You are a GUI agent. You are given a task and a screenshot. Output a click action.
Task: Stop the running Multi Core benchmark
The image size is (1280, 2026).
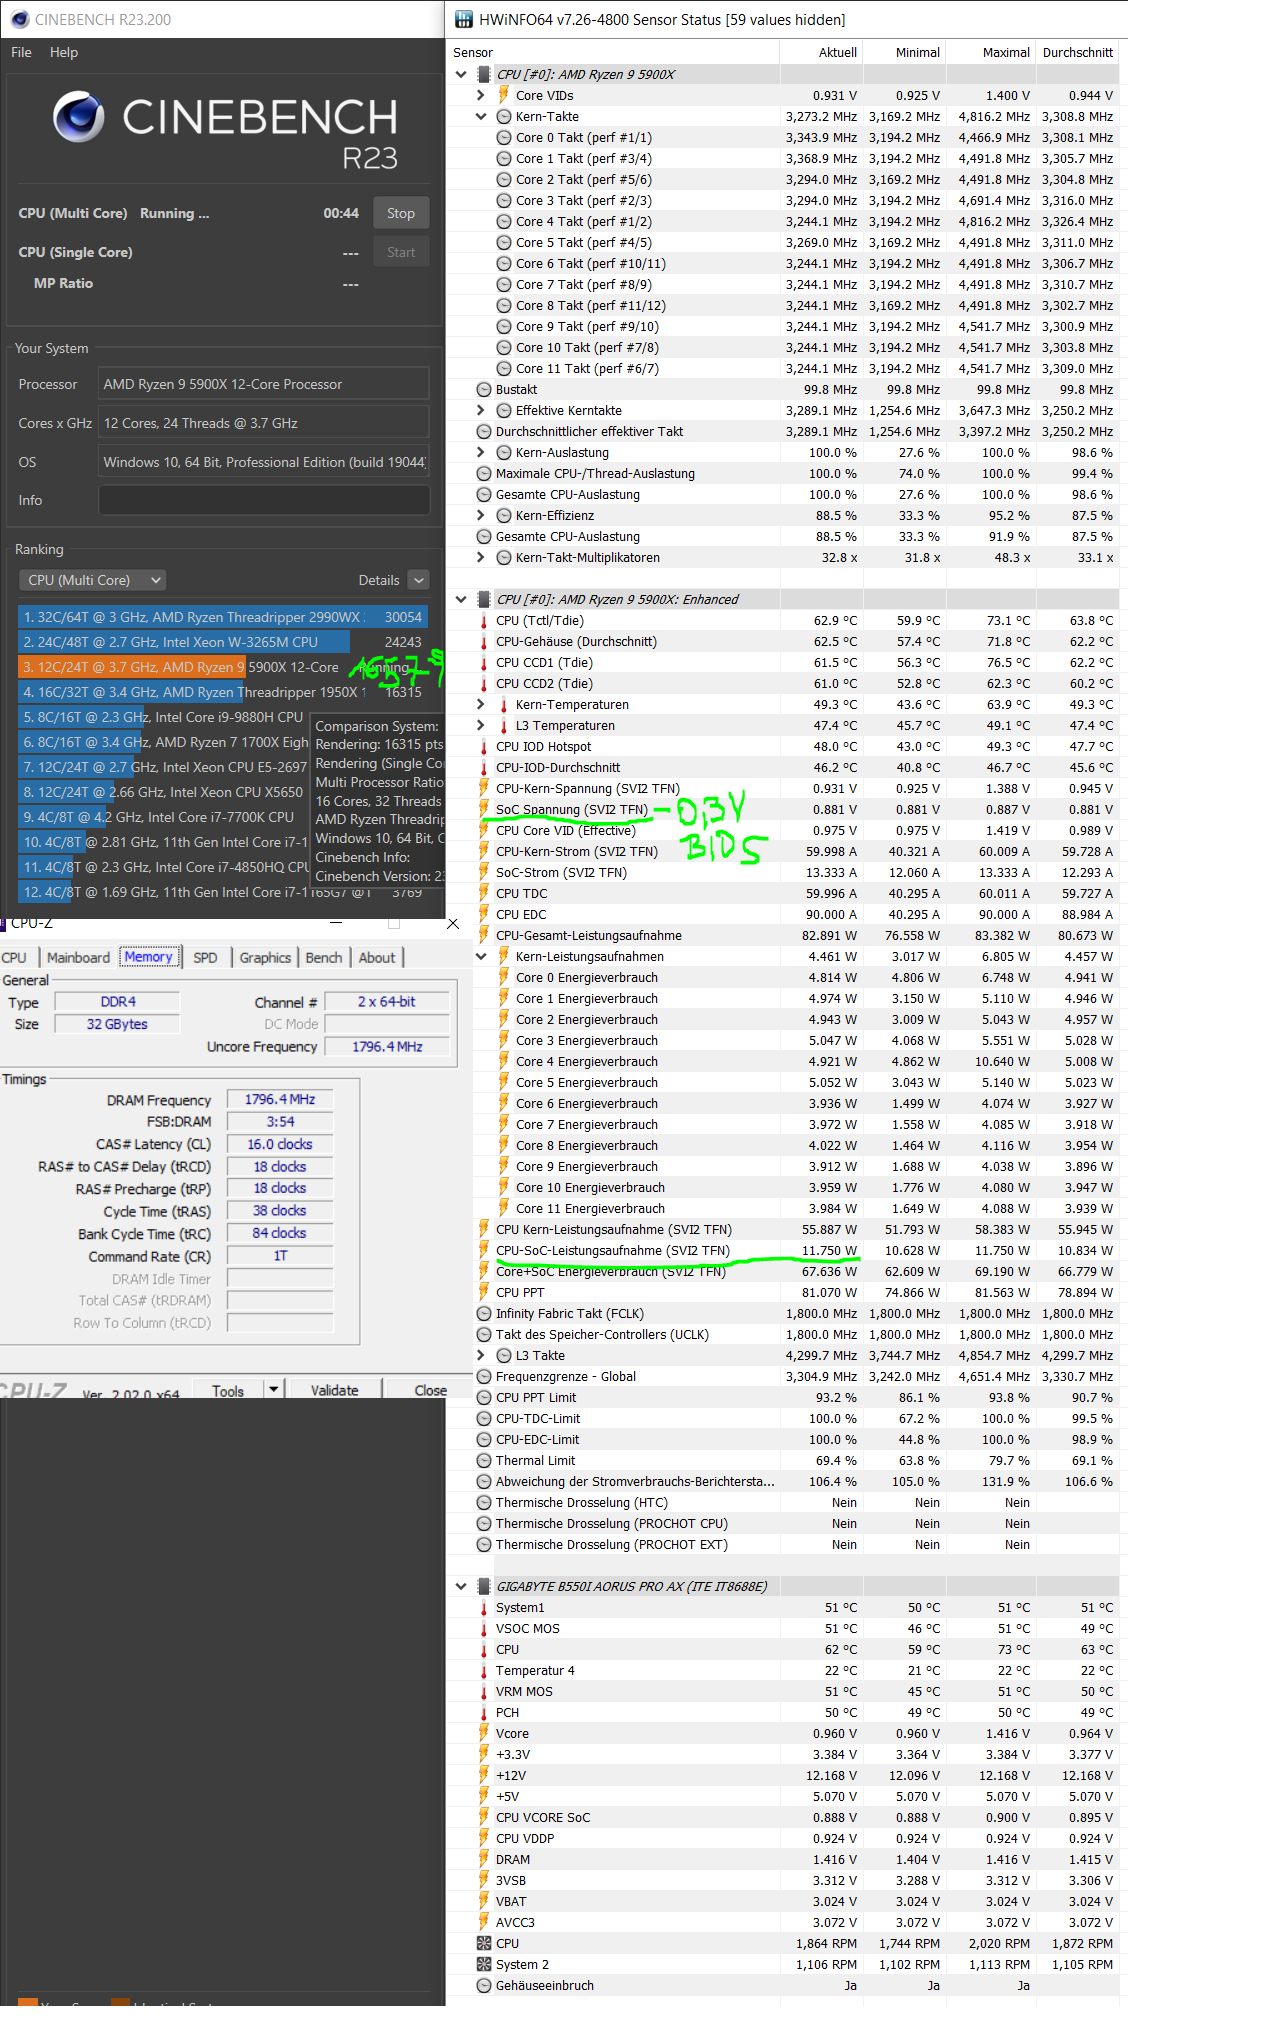(x=401, y=213)
